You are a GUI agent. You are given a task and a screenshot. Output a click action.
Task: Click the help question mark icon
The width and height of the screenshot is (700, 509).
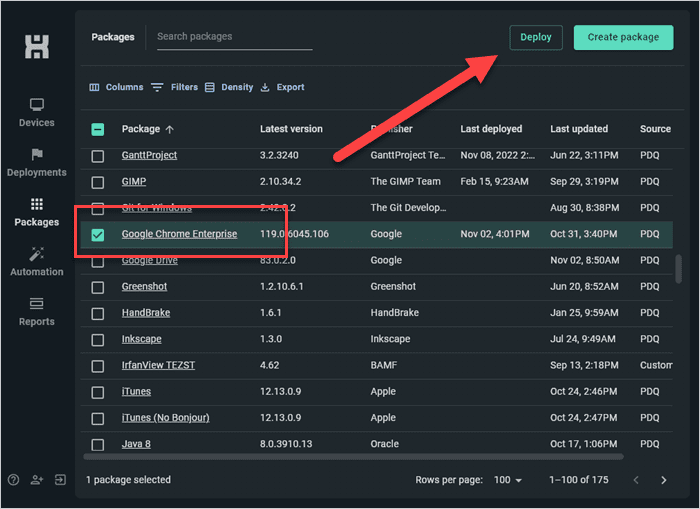[x=13, y=480]
